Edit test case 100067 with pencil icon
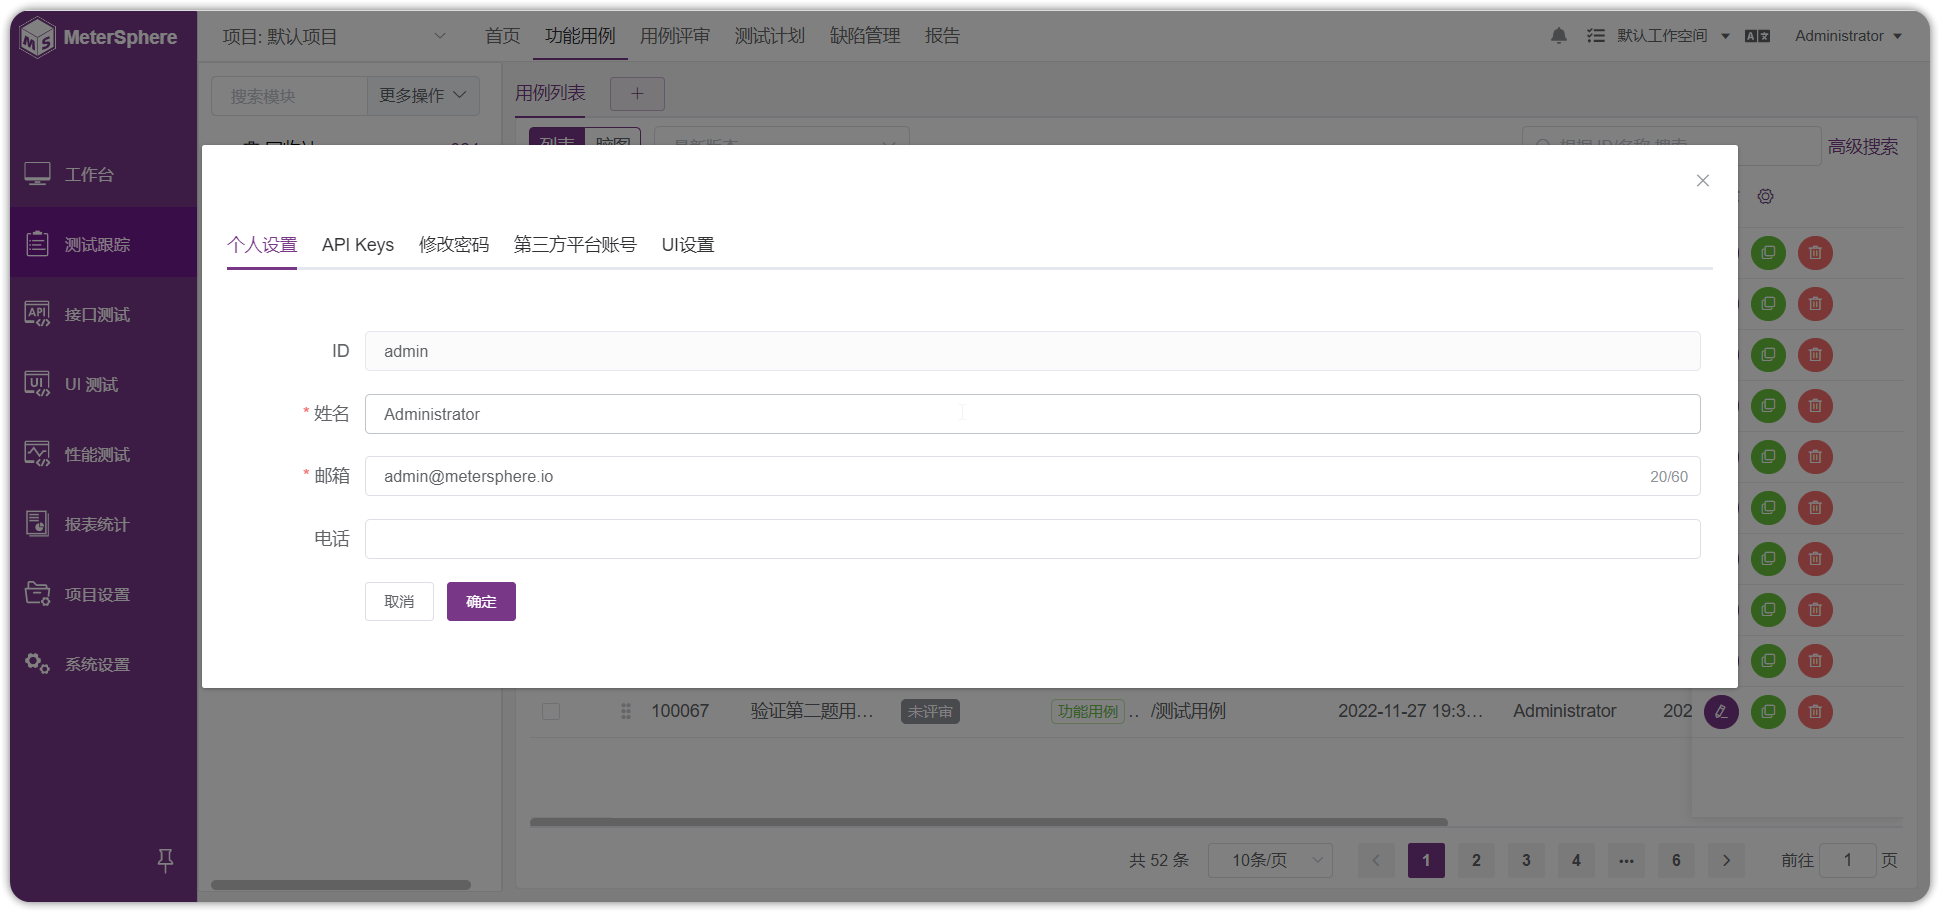1940x912 pixels. click(x=1721, y=712)
